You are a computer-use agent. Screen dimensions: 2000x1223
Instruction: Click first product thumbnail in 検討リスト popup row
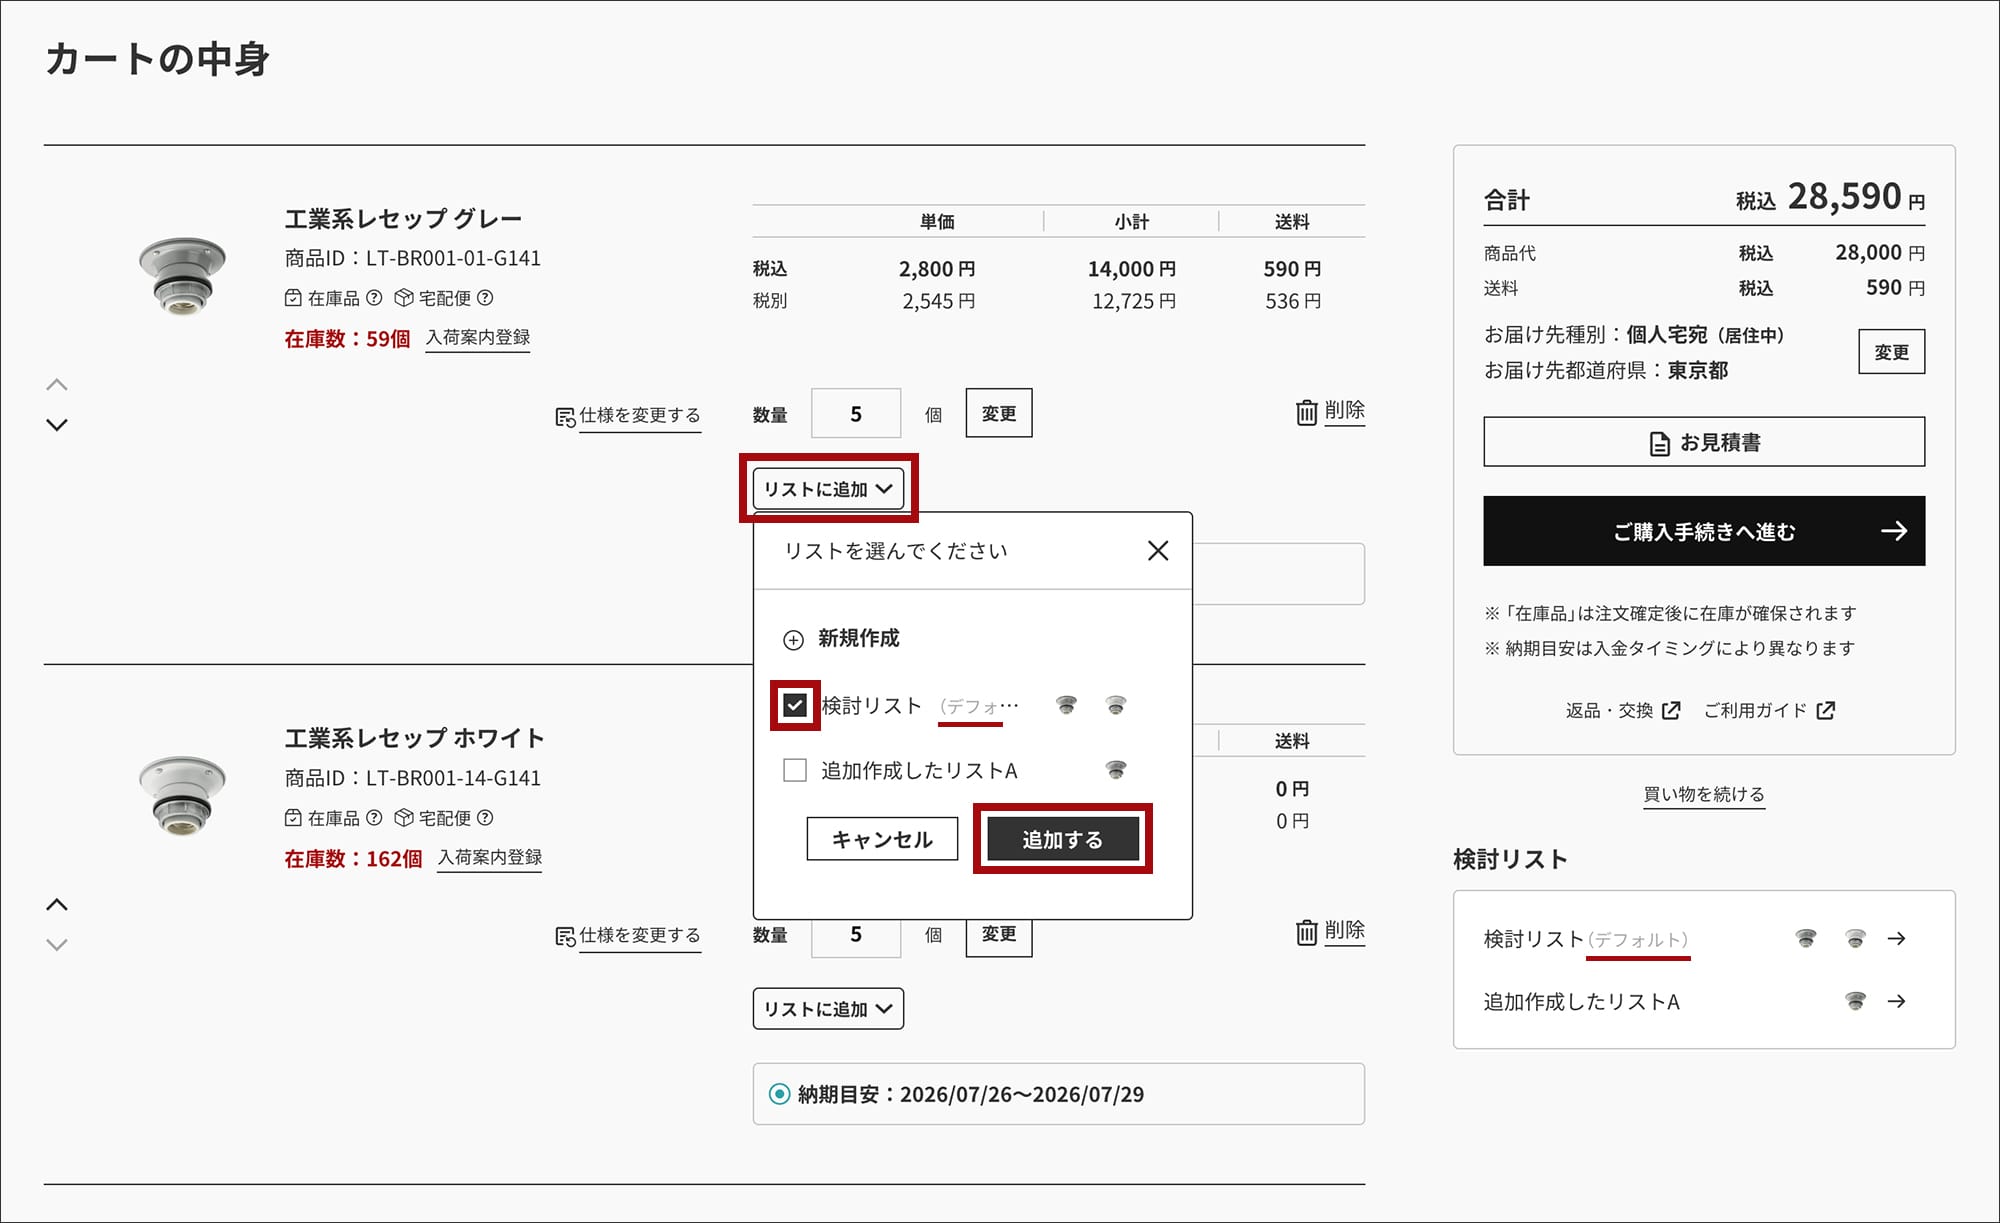tap(1067, 706)
